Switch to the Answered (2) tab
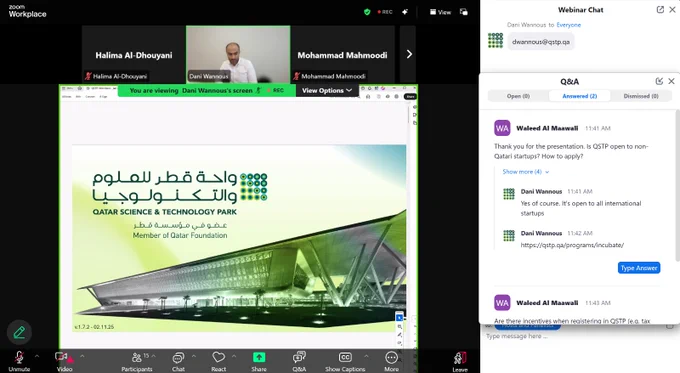Viewport: 680px width, 373px height. tap(579, 96)
